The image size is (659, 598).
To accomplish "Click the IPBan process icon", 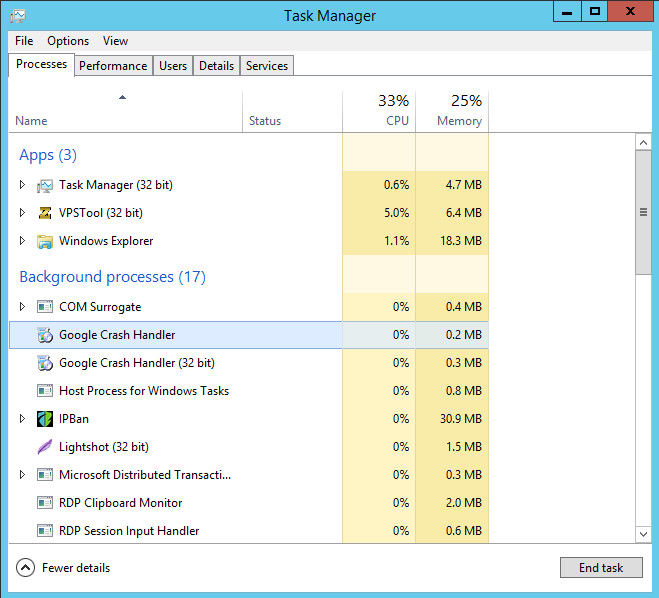I will 44,419.
